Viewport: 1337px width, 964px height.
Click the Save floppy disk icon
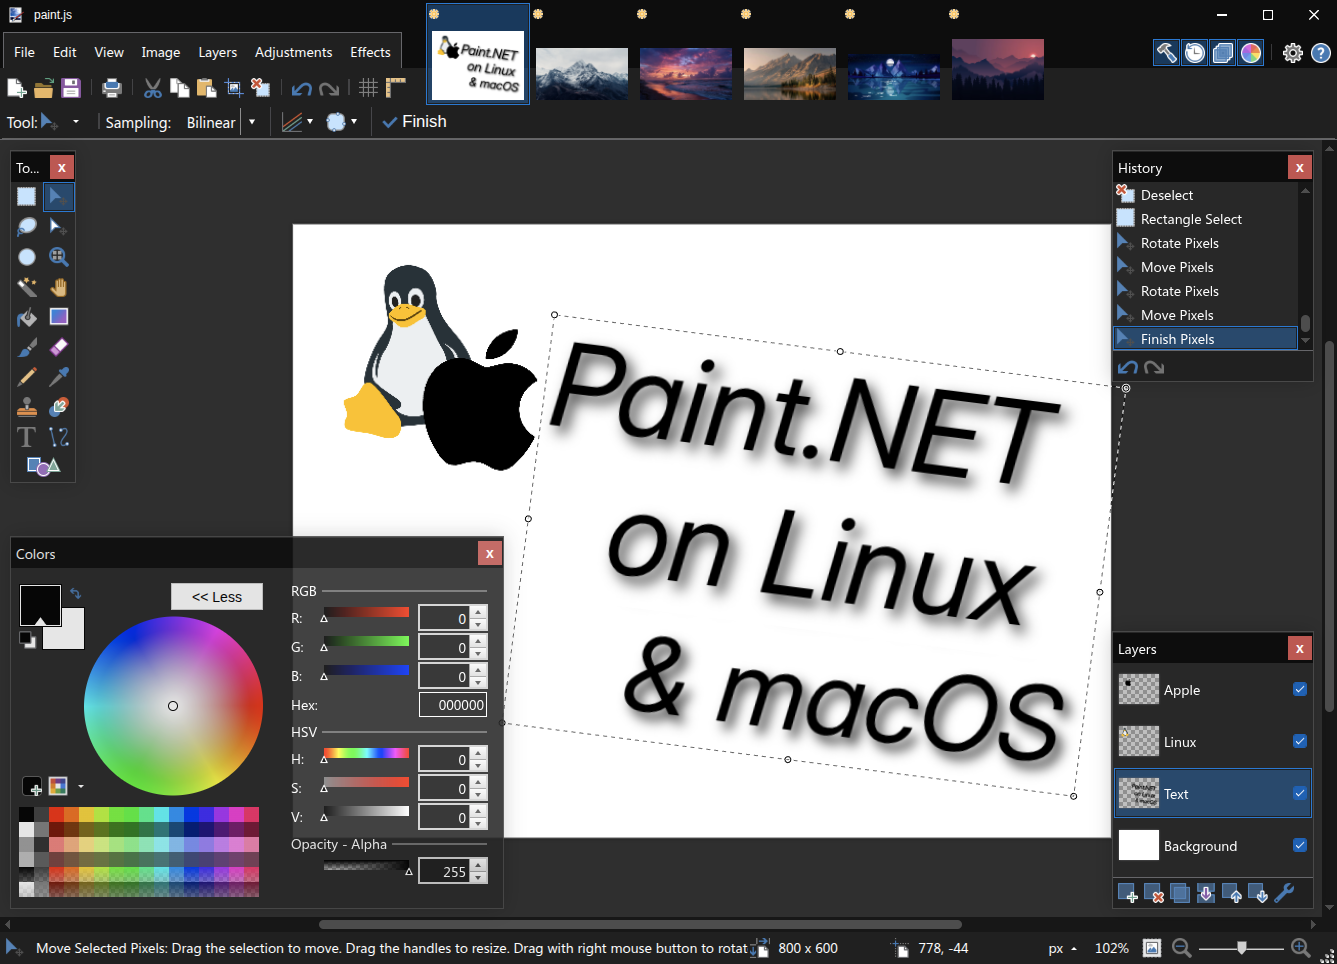[71, 88]
